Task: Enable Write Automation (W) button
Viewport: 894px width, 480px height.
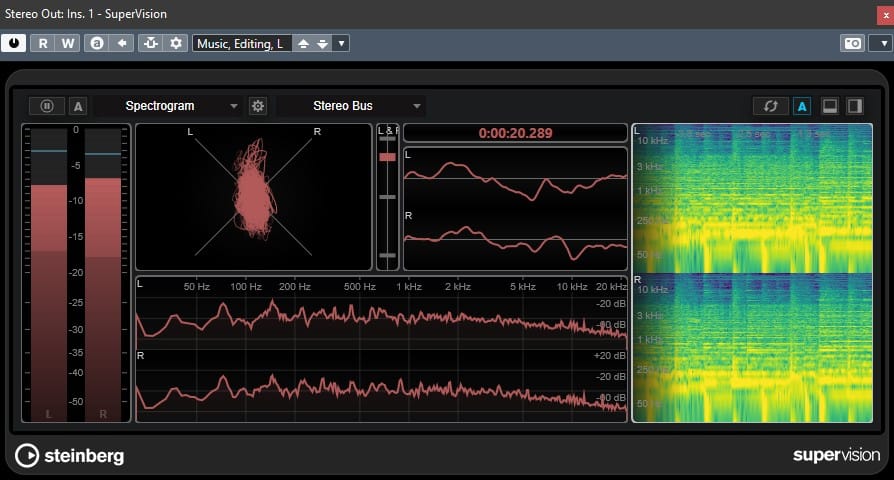Action: pyautogui.click(x=67, y=43)
